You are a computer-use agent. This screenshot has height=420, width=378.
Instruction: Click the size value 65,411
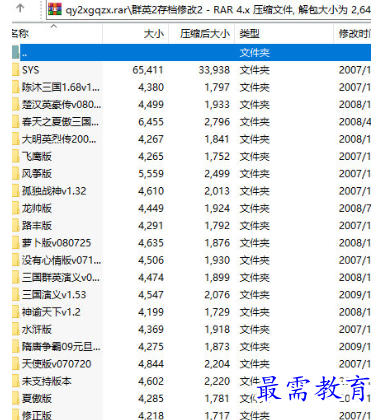[148, 70]
